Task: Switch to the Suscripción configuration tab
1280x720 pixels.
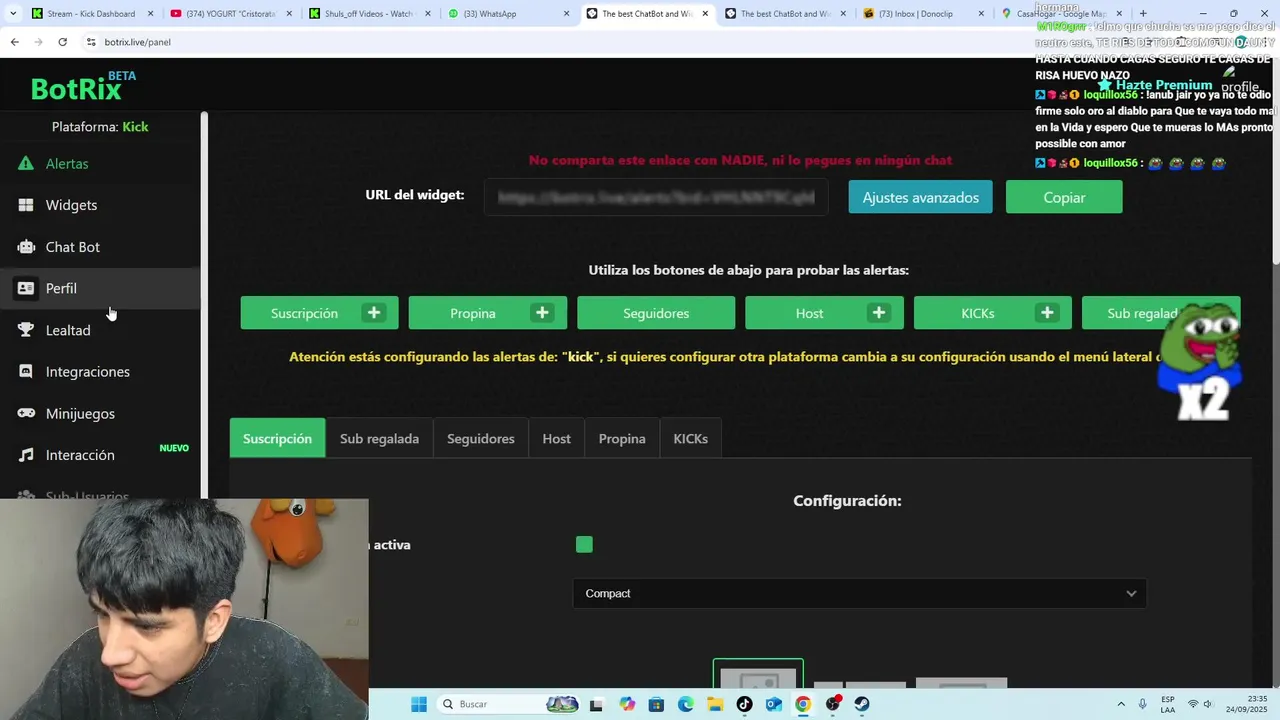Action: pos(277,438)
